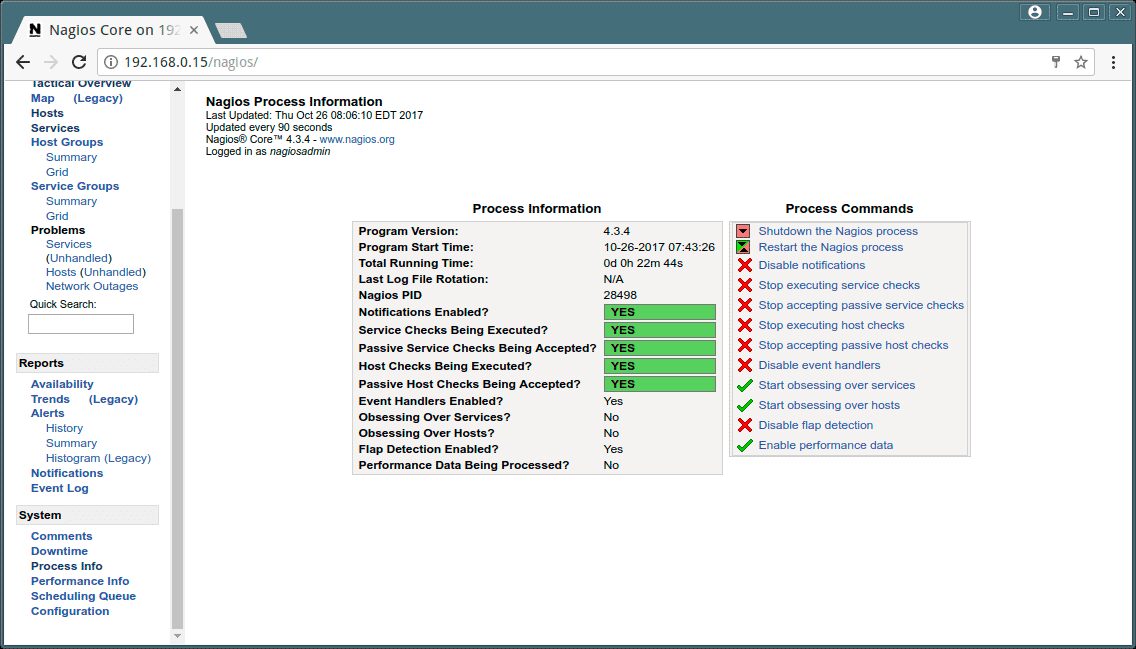This screenshot has height=649, width=1136.
Task: Click inside the Quick Search field
Action: (81, 323)
